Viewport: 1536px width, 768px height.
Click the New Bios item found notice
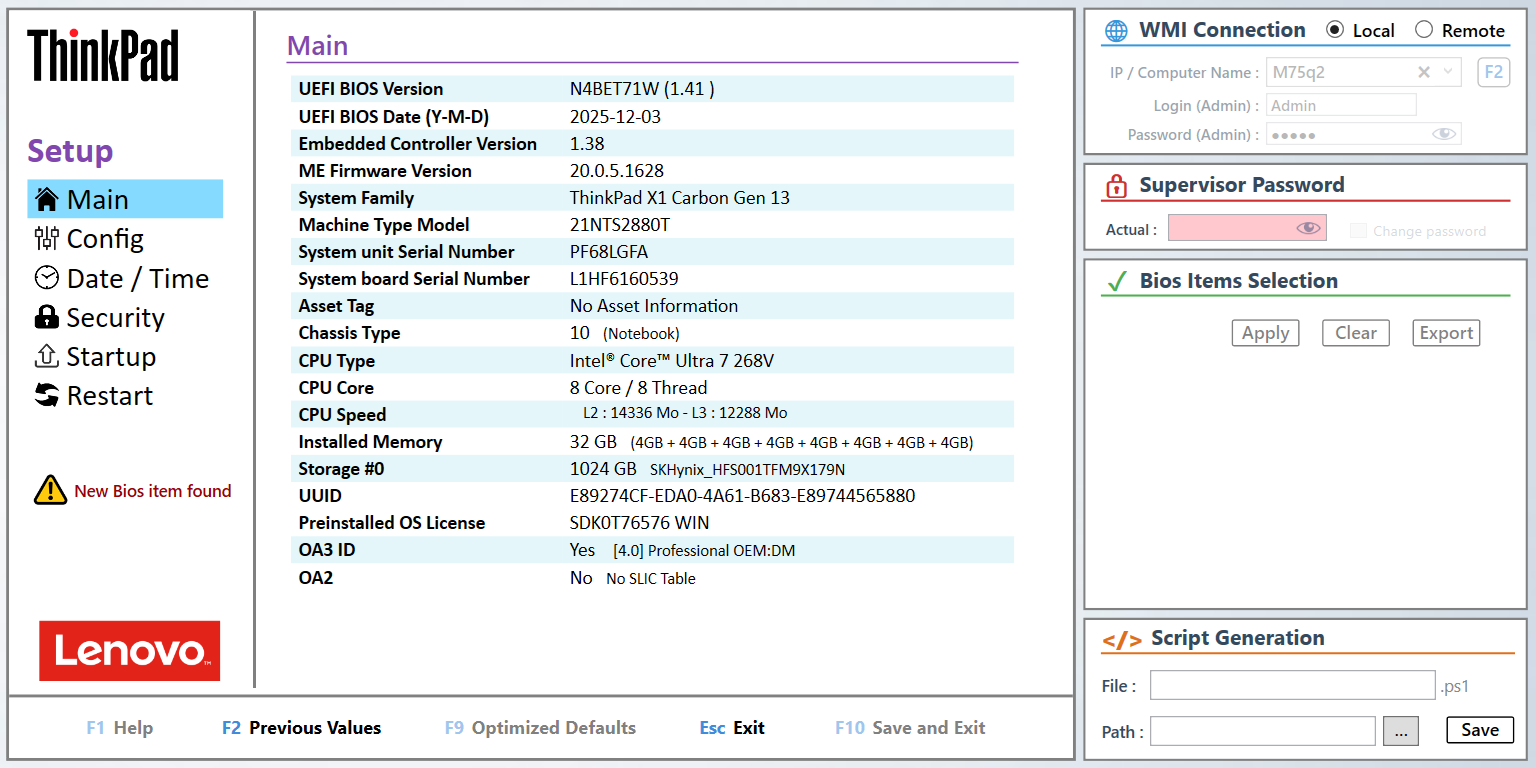(x=153, y=491)
